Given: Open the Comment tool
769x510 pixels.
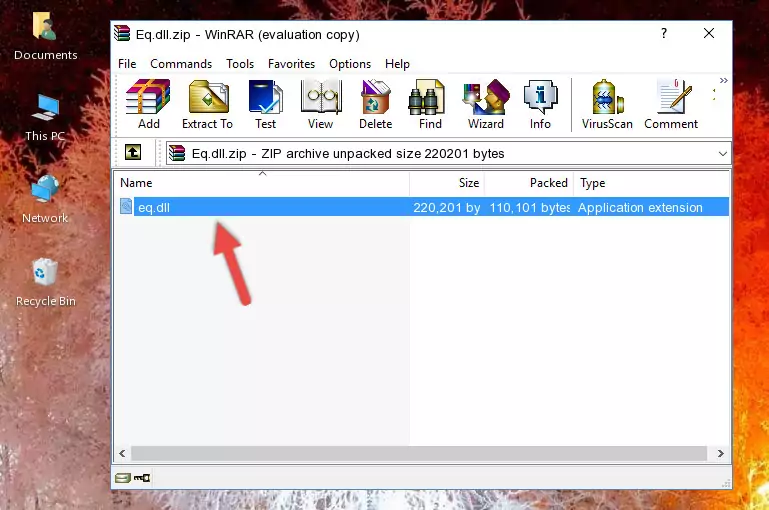Looking at the screenshot, I should click(671, 104).
